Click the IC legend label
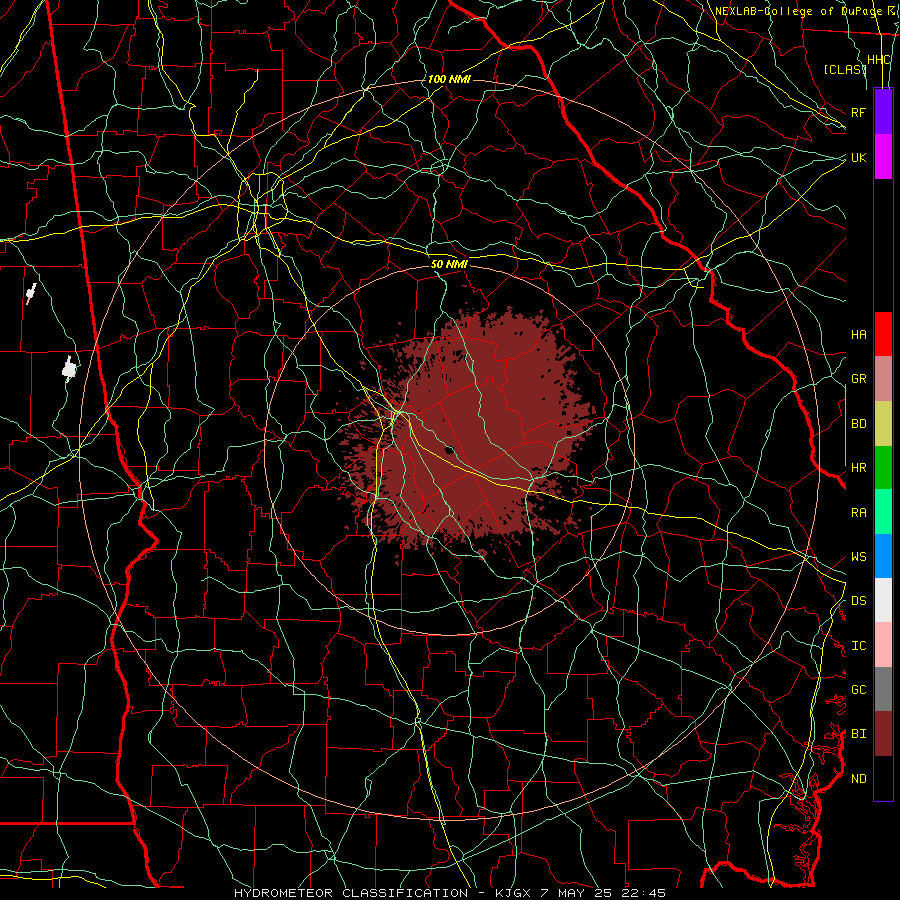 [x=858, y=646]
